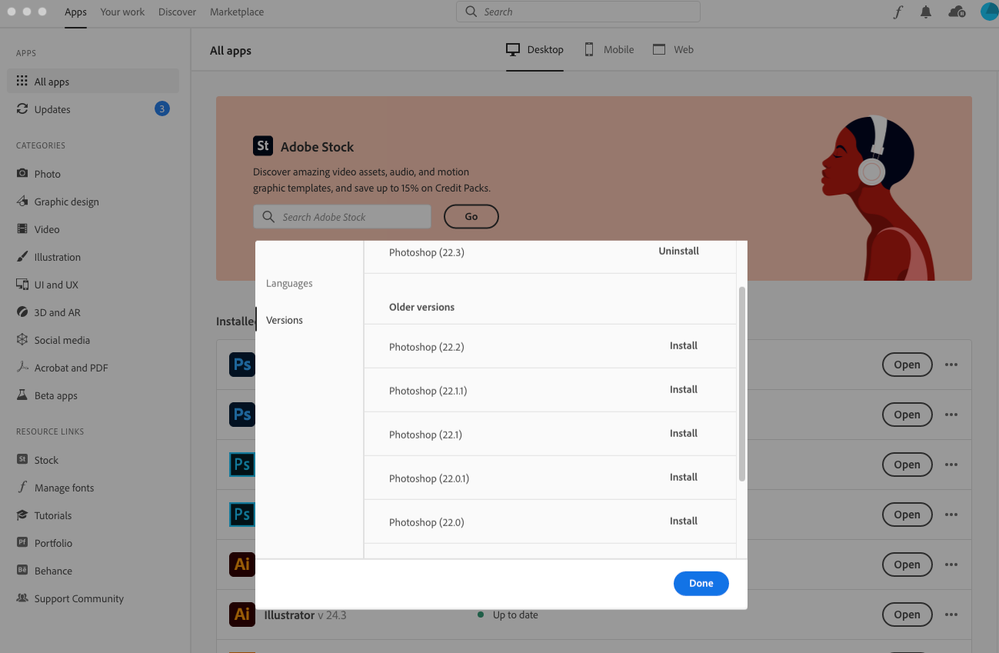Click the Older versions heading

[422, 307]
